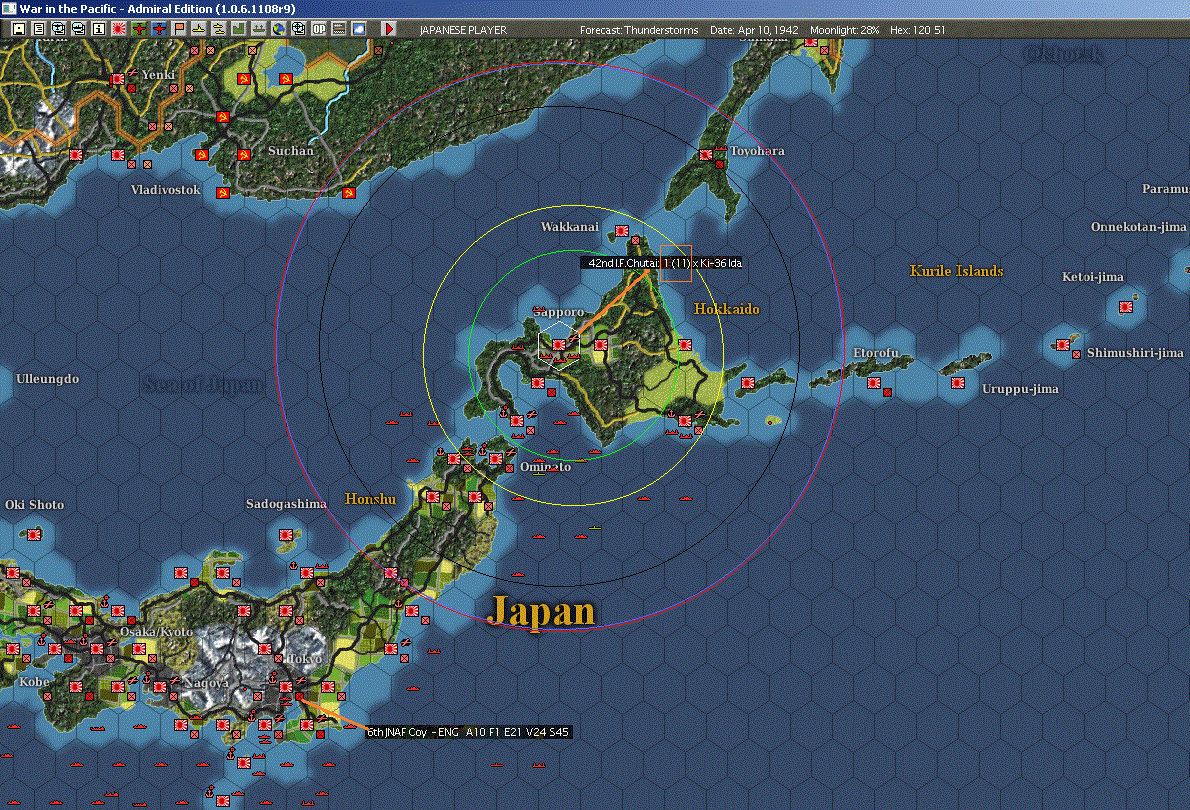The height and width of the screenshot is (810, 1190).
Task: Click the single yellow ship toolbar icon
Action: click(x=199, y=29)
